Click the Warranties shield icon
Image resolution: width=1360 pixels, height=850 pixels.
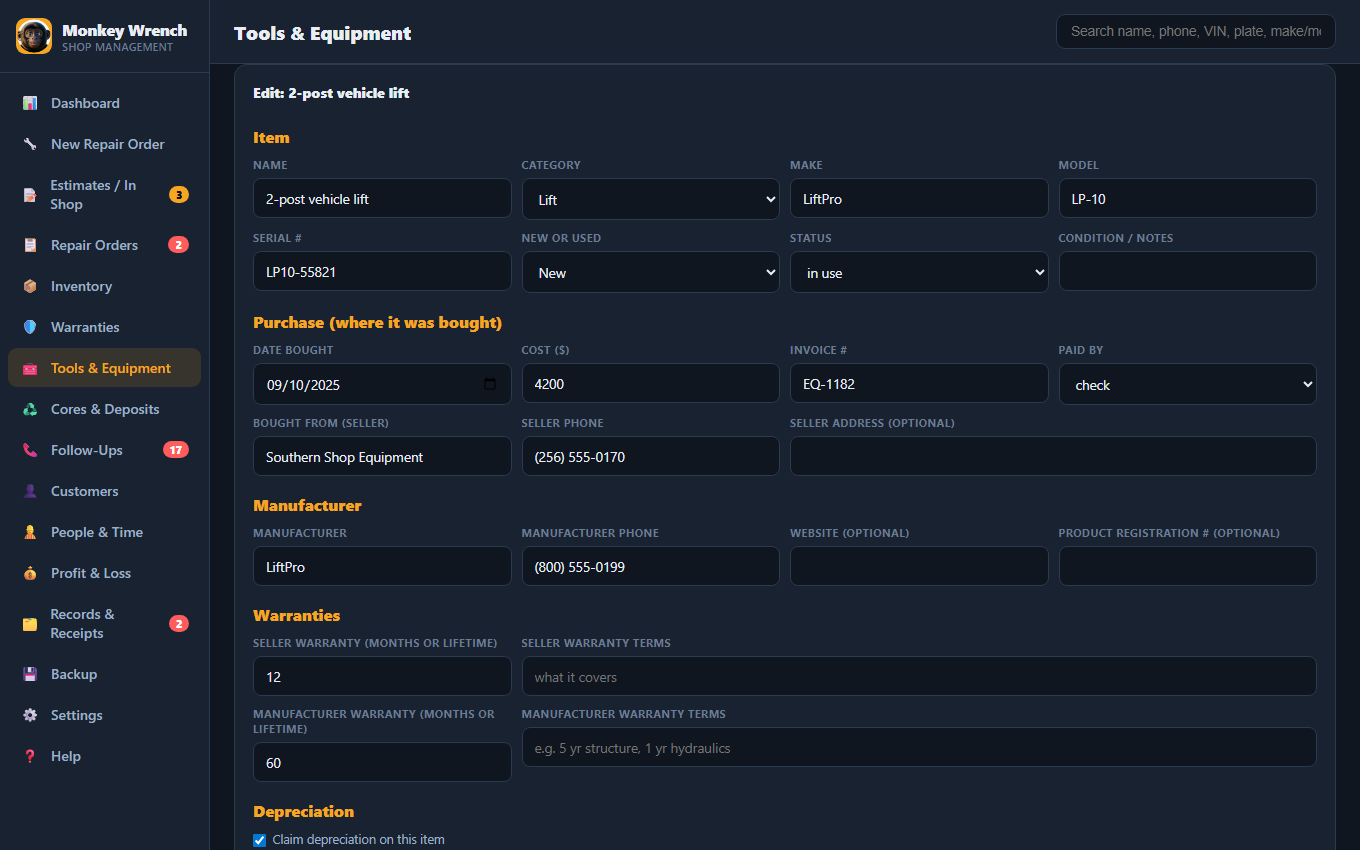[30, 327]
